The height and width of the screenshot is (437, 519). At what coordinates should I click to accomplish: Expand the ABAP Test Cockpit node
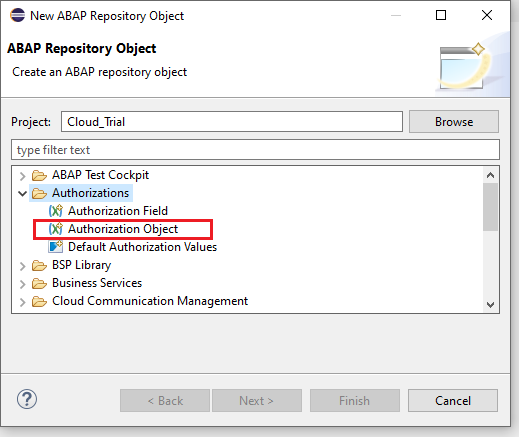point(22,176)
